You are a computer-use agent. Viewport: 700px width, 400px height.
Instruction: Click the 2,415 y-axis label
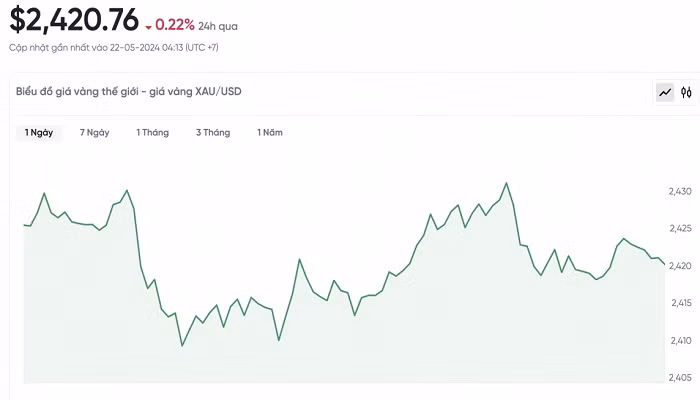click(x=680, y=302)
